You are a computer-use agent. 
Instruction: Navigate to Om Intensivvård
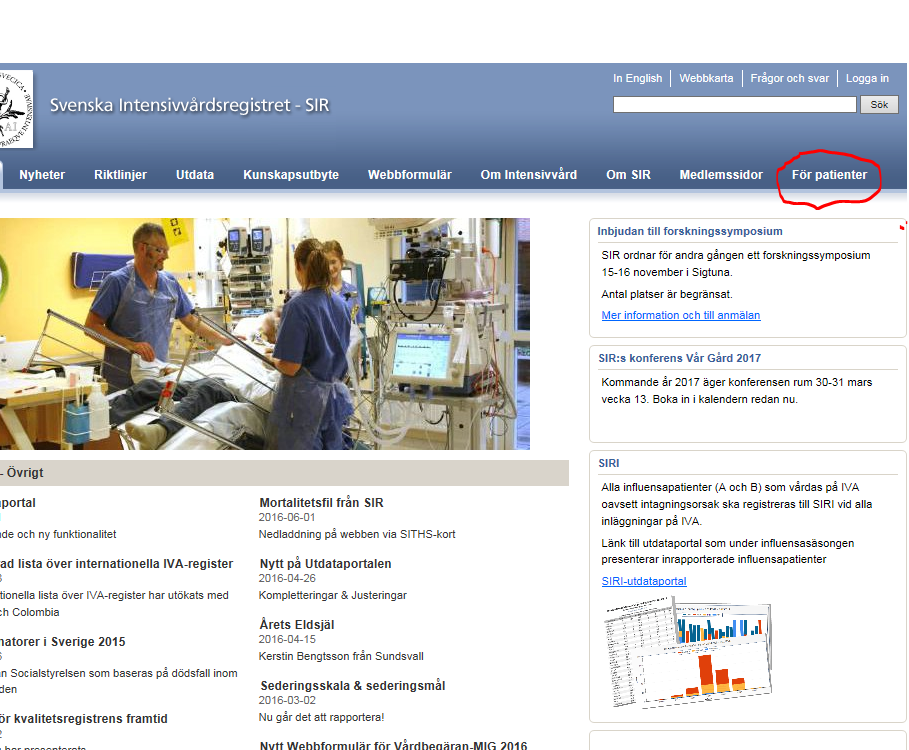point(529,175)
